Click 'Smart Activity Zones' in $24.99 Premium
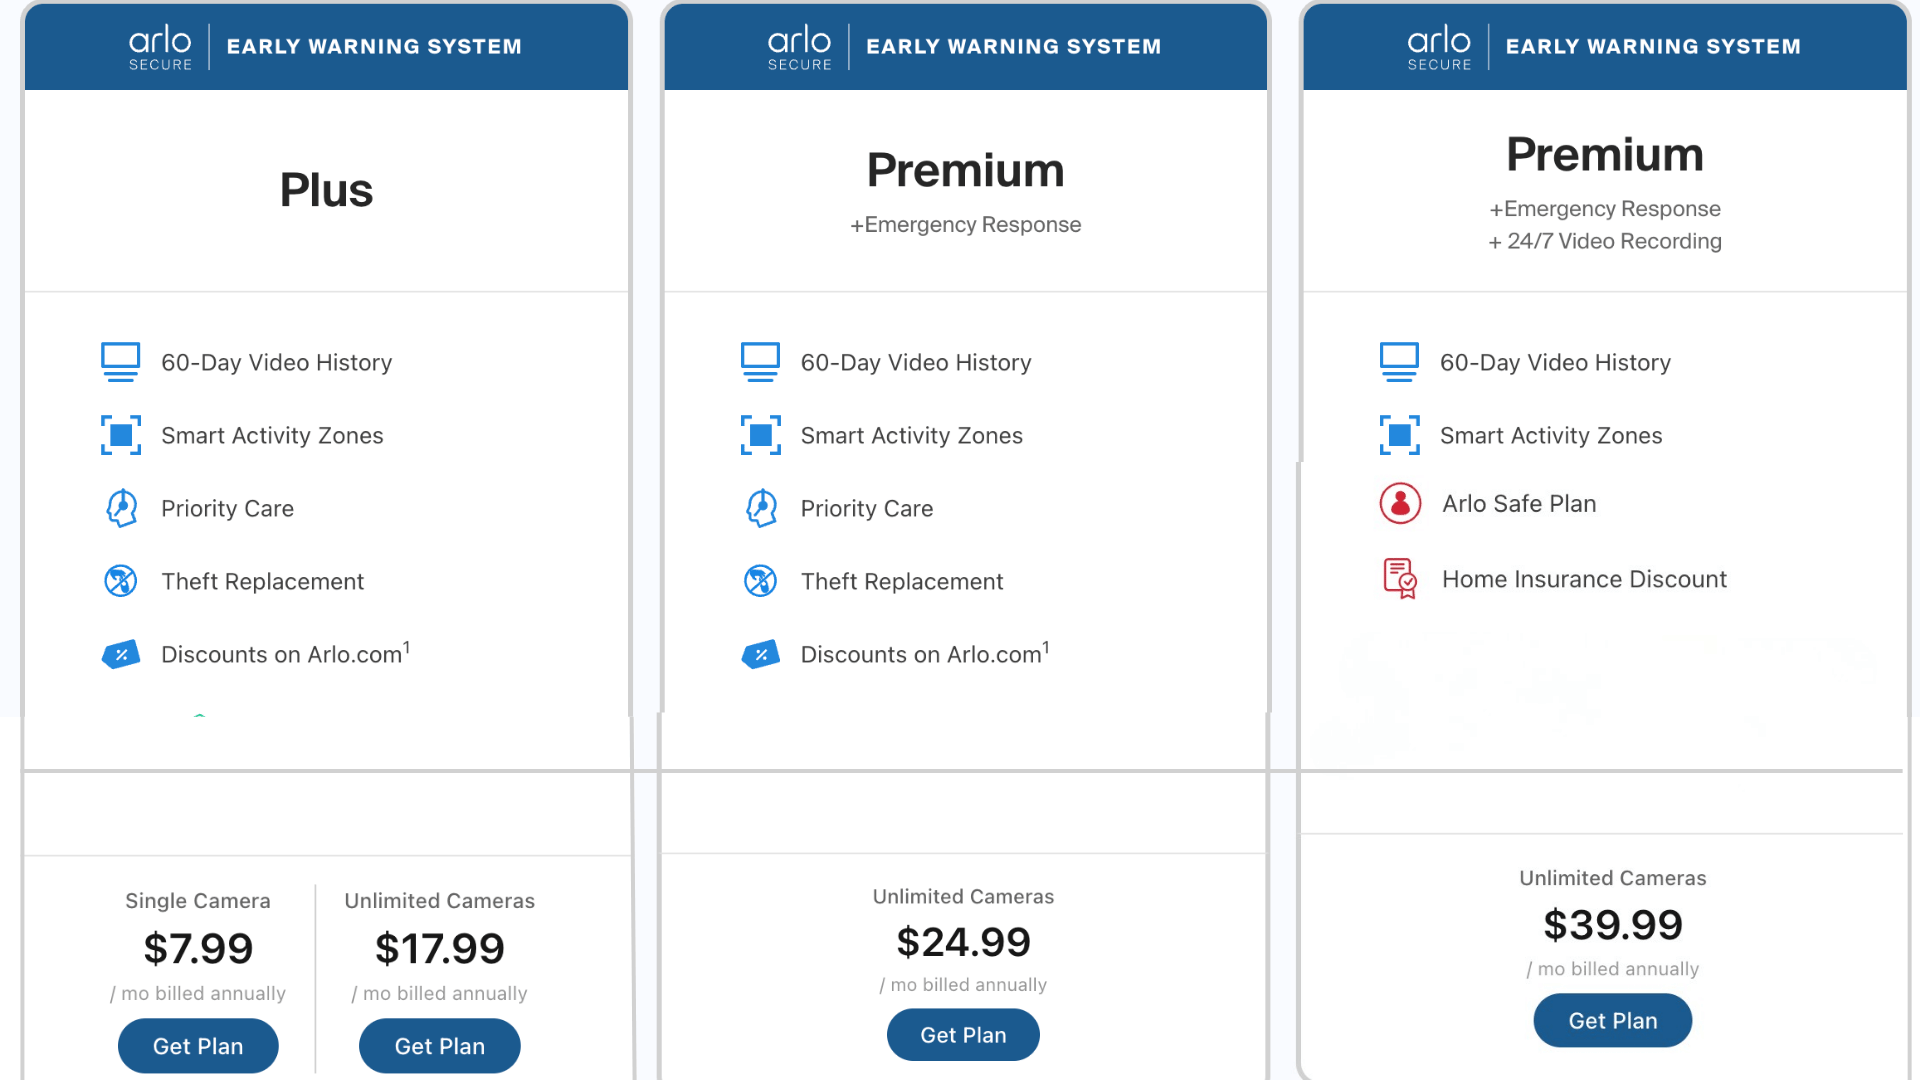The height and width of the screenshot is (1080, 1920). click(x=912, y=435)
